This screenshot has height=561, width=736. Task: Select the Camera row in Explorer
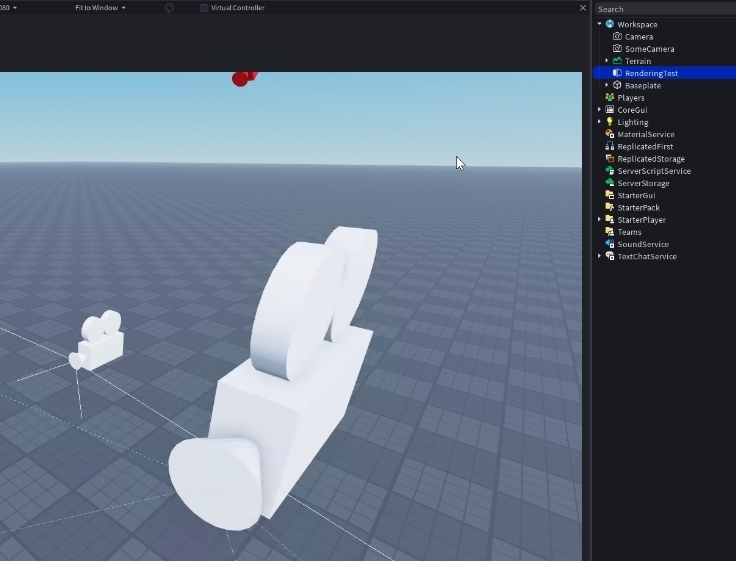coord(665,37)
